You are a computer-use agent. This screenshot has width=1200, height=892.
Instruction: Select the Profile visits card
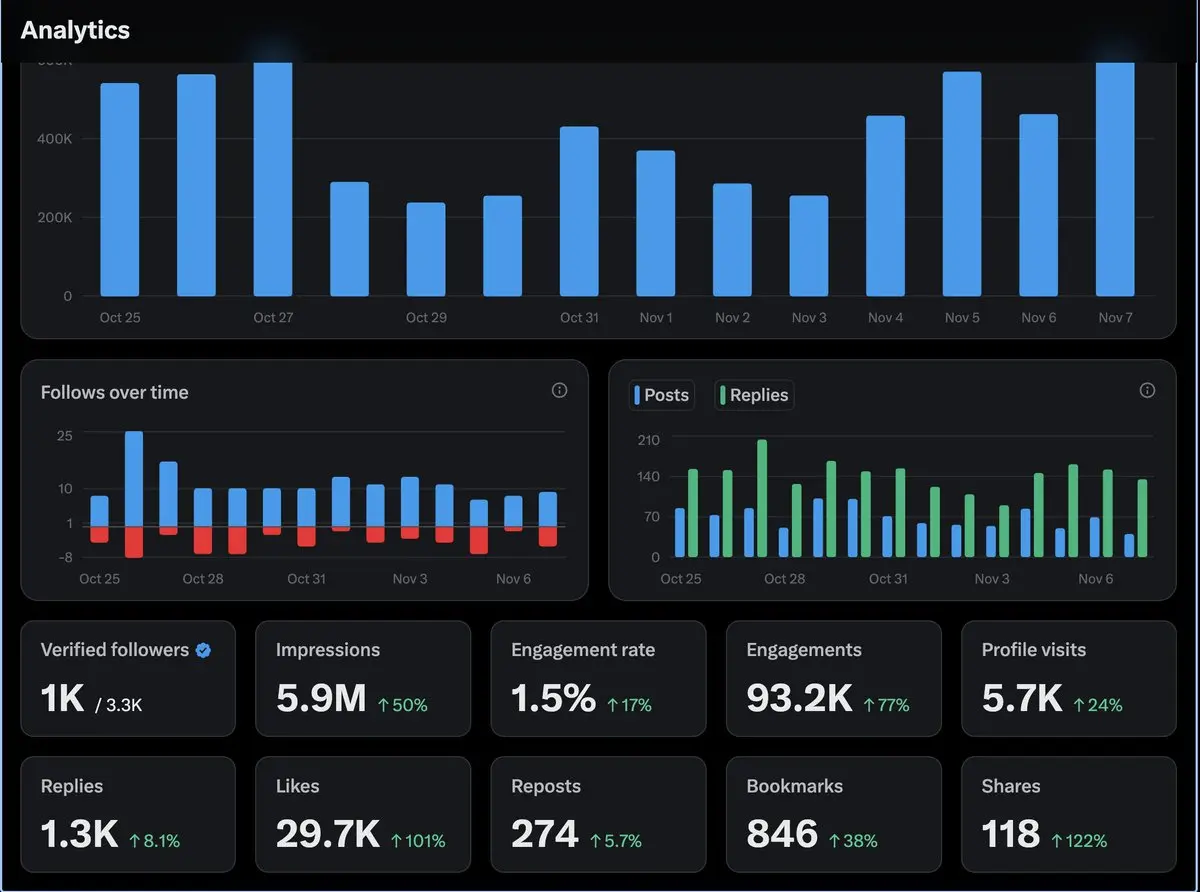1069,679
